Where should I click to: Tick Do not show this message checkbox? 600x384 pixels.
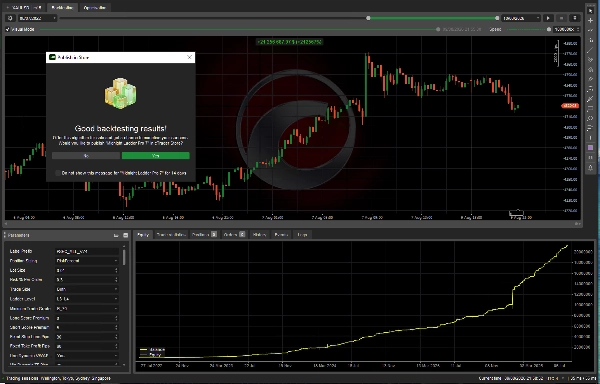(x=58, y=173)
